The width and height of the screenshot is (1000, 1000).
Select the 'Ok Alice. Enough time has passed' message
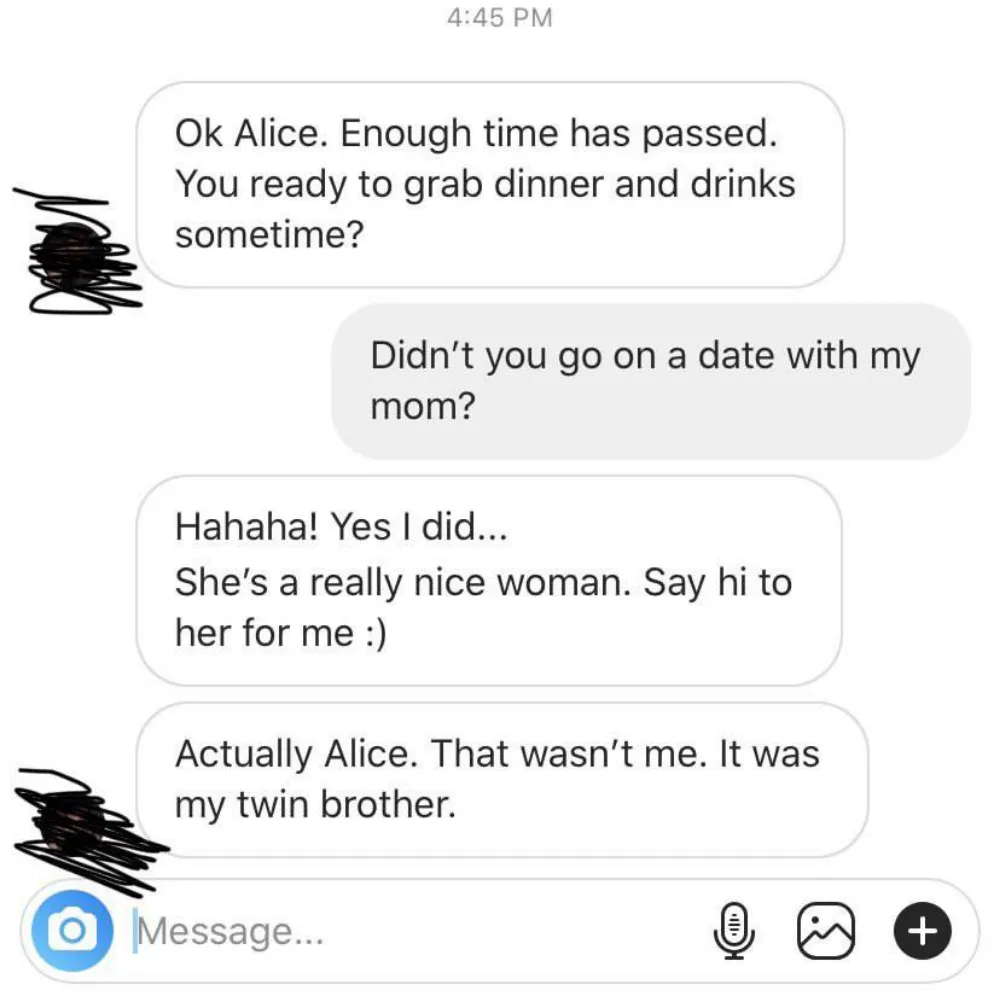click(x=490, y=184)
